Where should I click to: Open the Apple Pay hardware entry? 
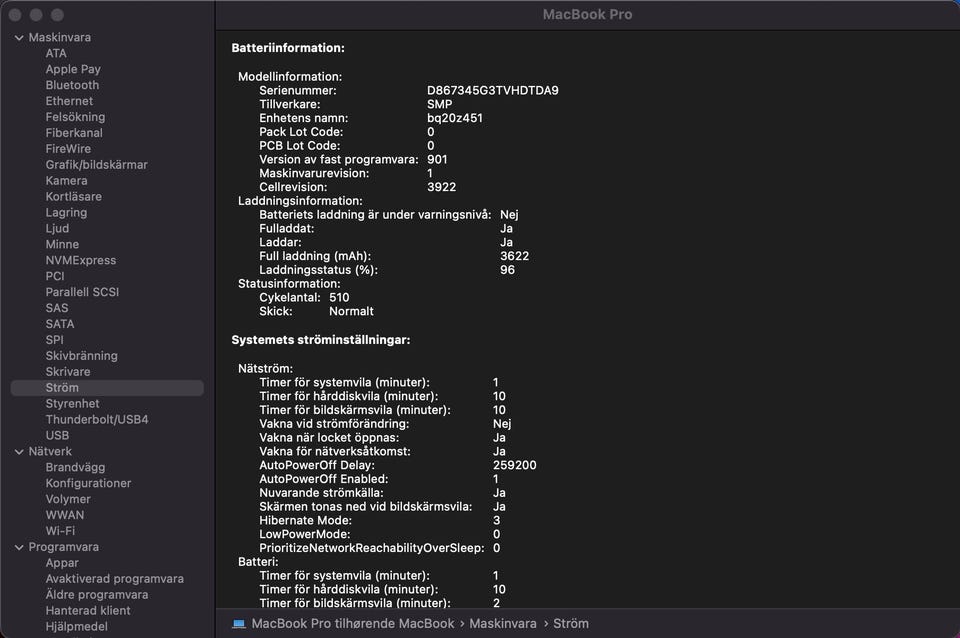(73, 69)
